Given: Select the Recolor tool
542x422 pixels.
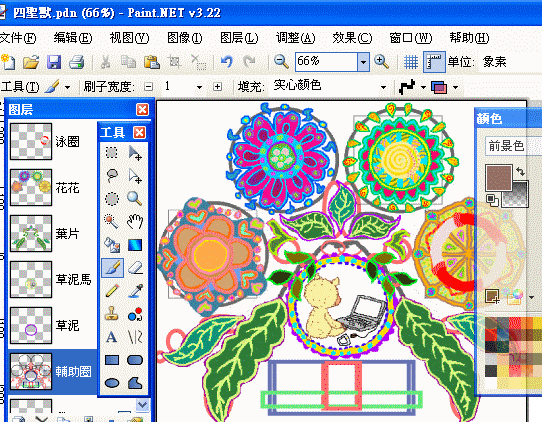Looking at the screenshot, I should tap(135, 314).
